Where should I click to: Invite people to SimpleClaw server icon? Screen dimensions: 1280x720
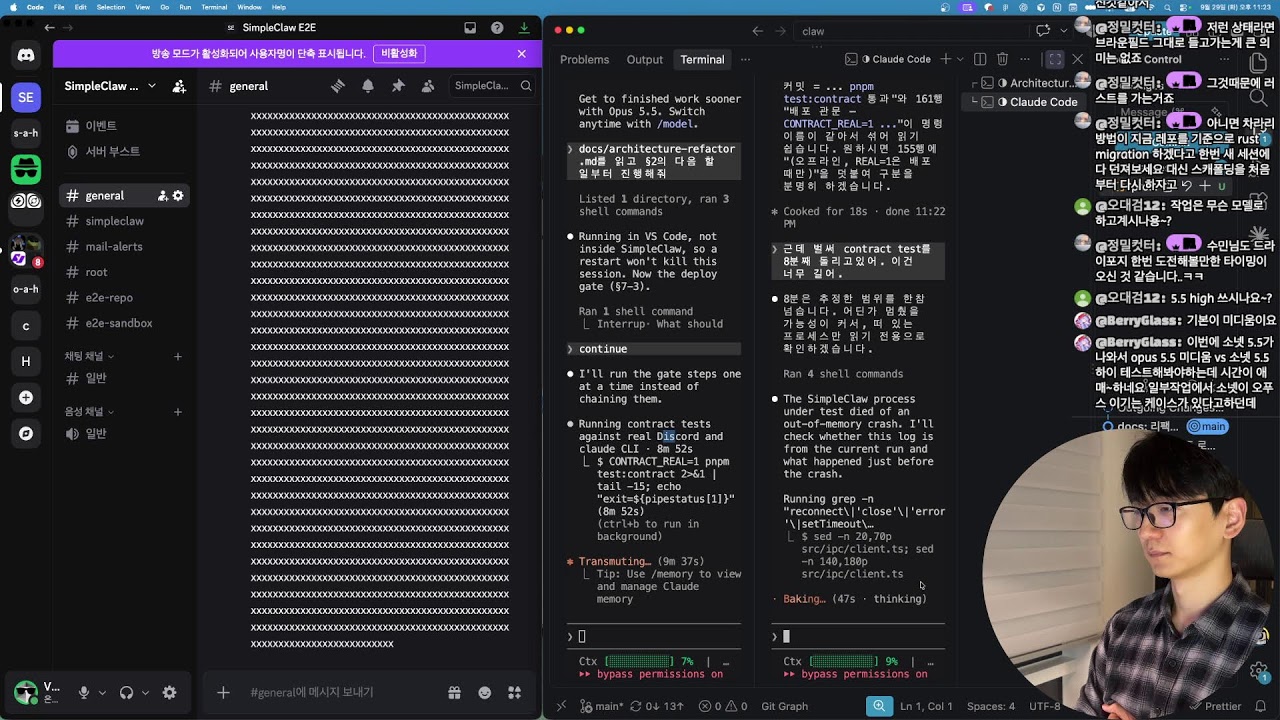click(179, 86)
